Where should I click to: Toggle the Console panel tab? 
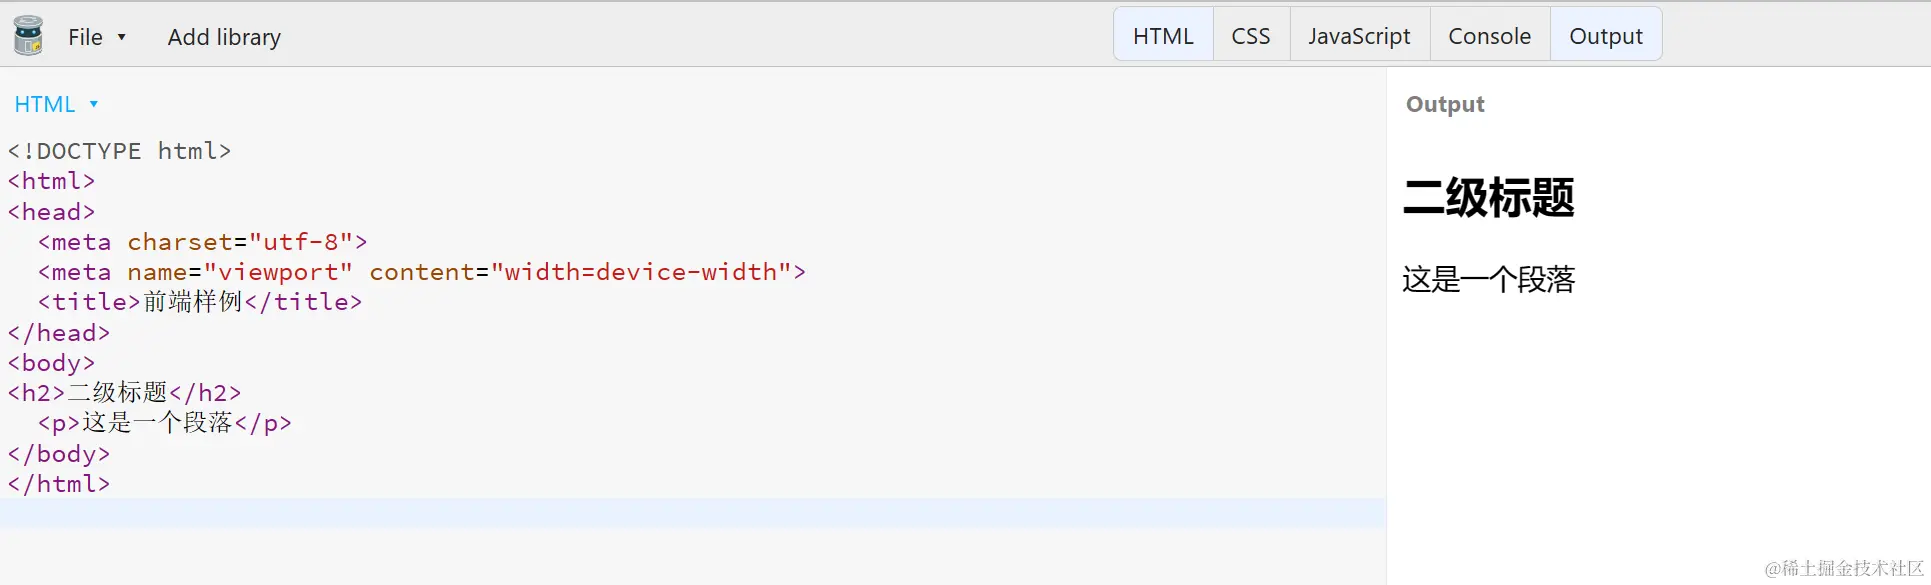[x=1489, y=36]
